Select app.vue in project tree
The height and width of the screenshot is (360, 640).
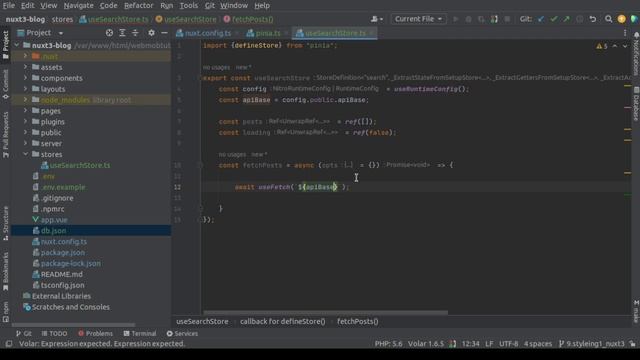click(54, 220)
